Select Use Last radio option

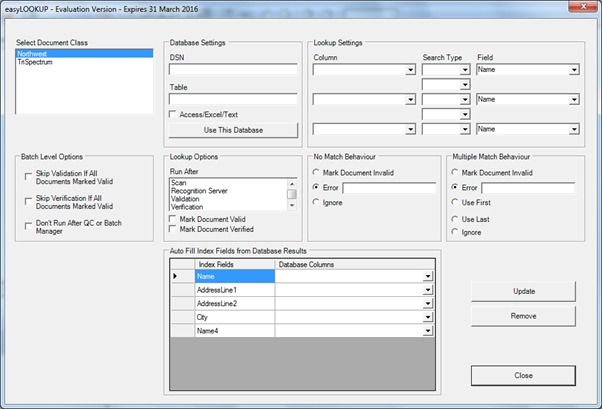[456, 217]
